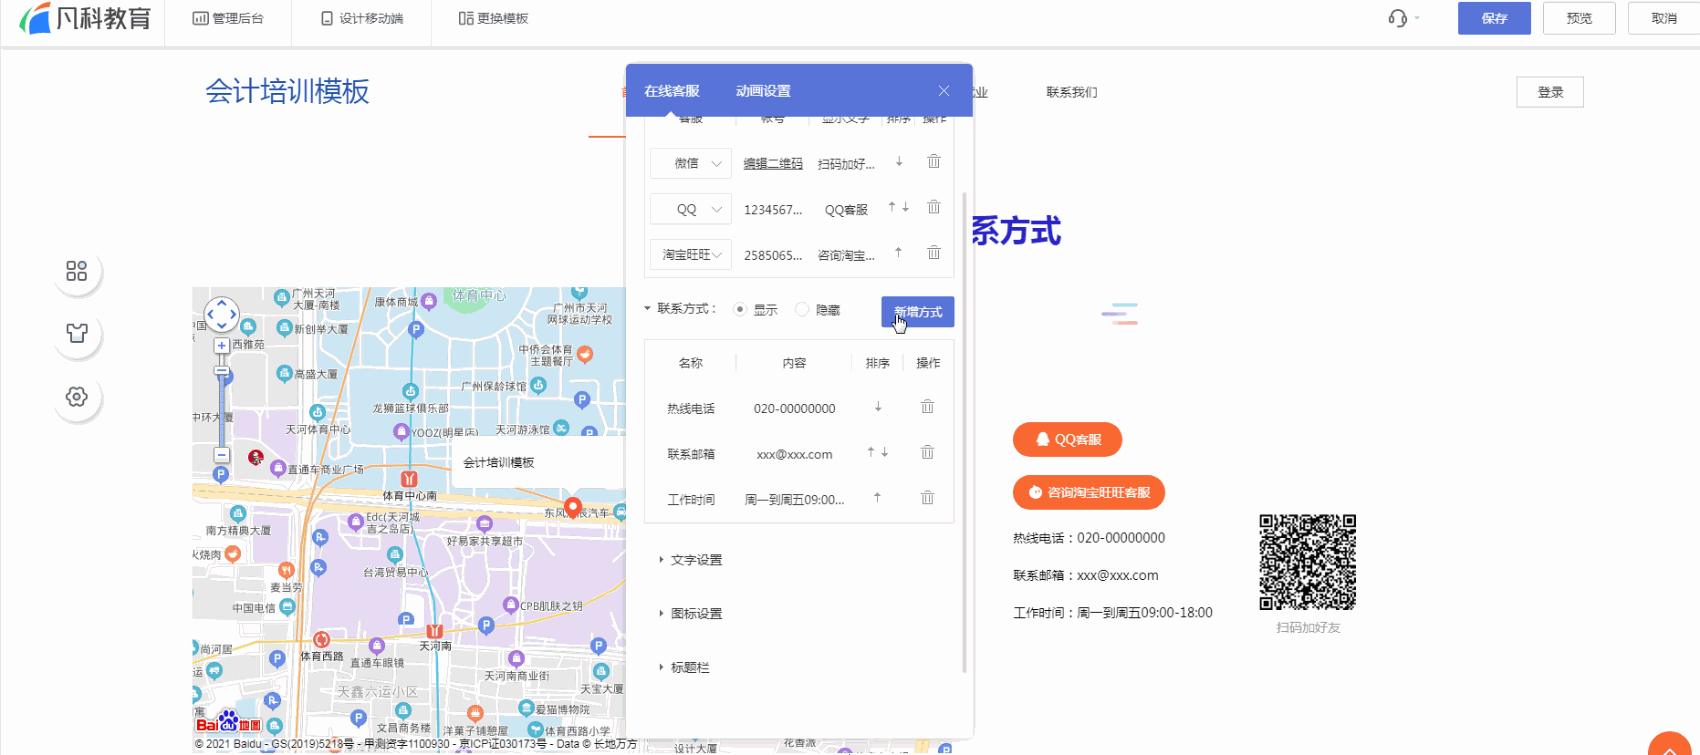Screen dimensions: 1700x755
Task: Delete the 淘宝旺旺 row
Action: tap(934, 253)
